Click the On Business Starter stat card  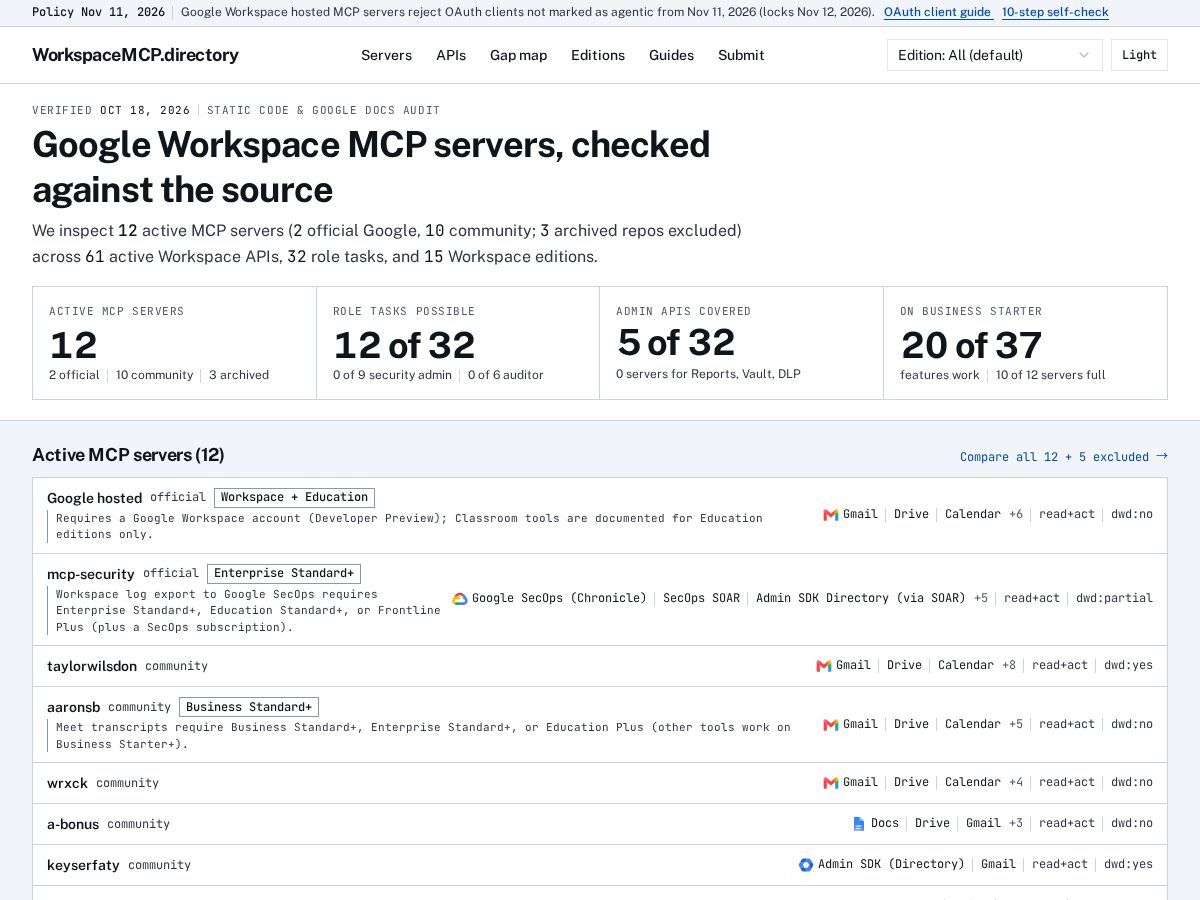1025,343
